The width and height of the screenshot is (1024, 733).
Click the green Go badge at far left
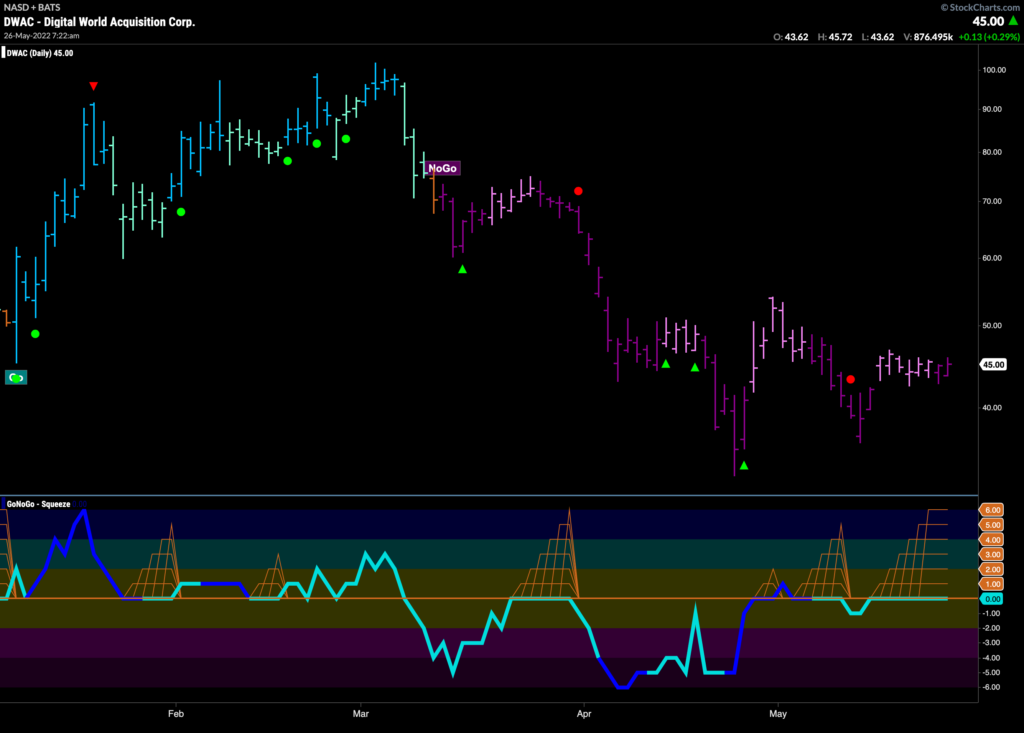(15, 377)
